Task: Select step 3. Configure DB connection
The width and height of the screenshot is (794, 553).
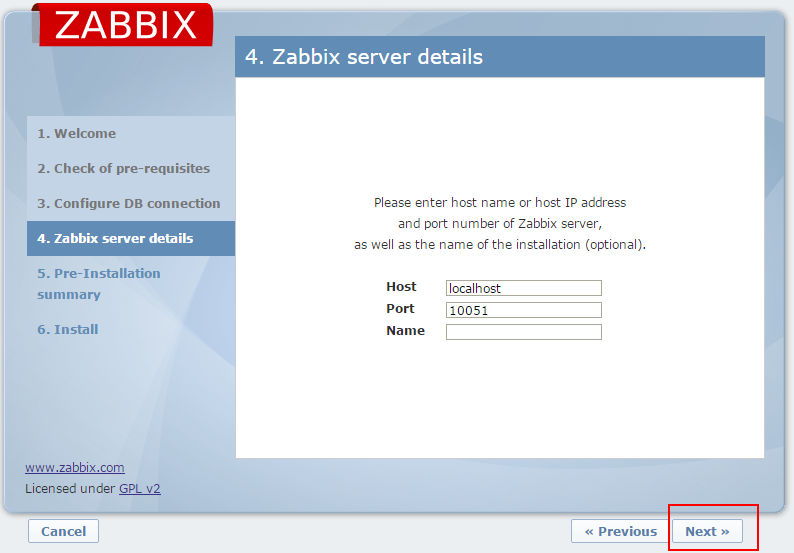Action: tap(129, 203)
